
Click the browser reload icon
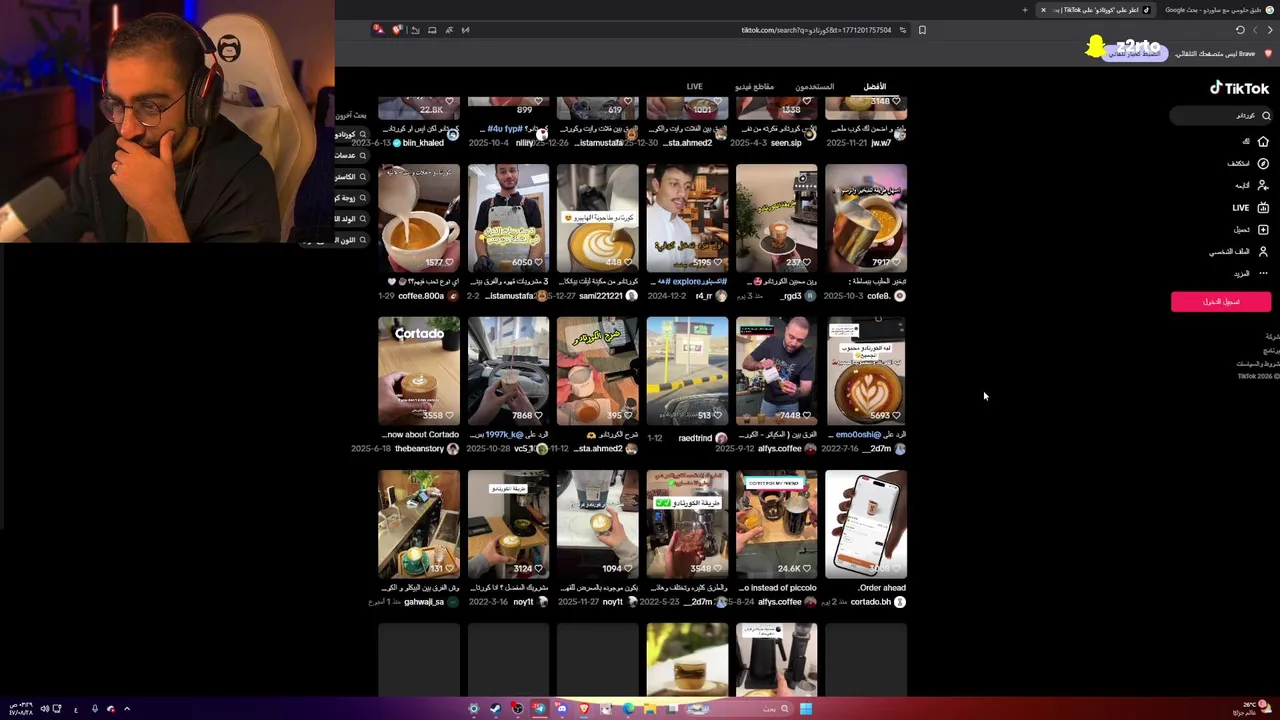(x=1240, y=30)
